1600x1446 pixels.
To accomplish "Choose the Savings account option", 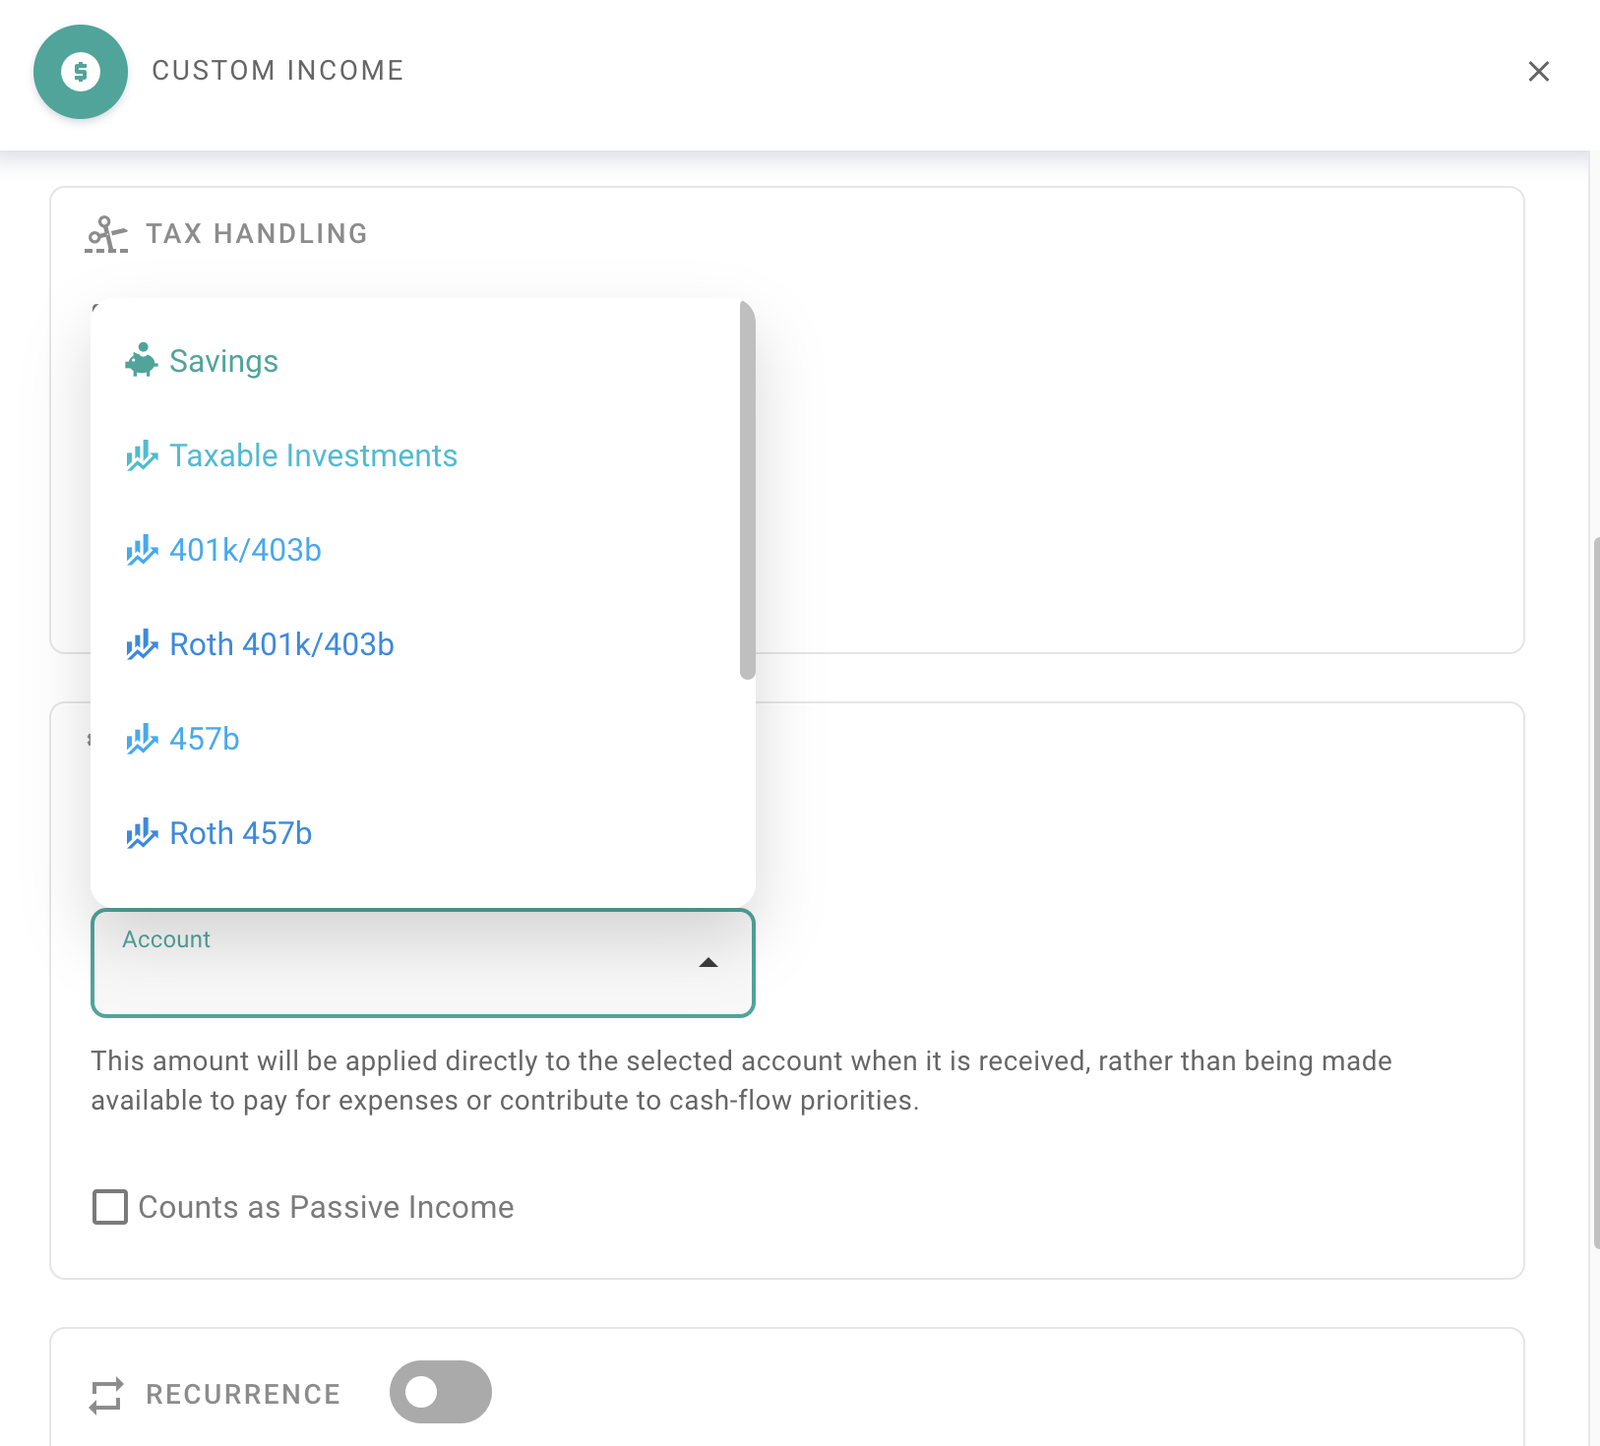I will click(x=223, y=360).
